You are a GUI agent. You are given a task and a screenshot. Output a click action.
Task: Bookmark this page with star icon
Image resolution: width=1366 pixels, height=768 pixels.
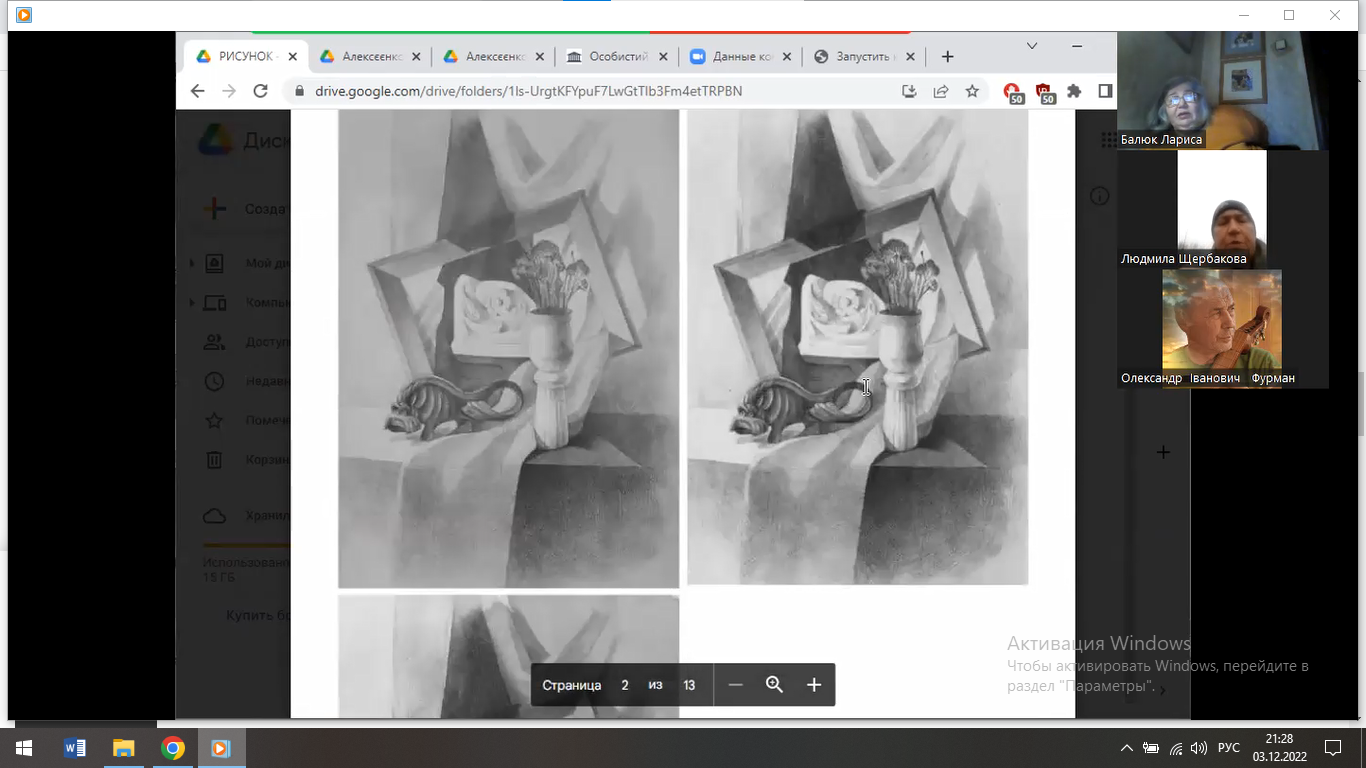coord(972,91)
